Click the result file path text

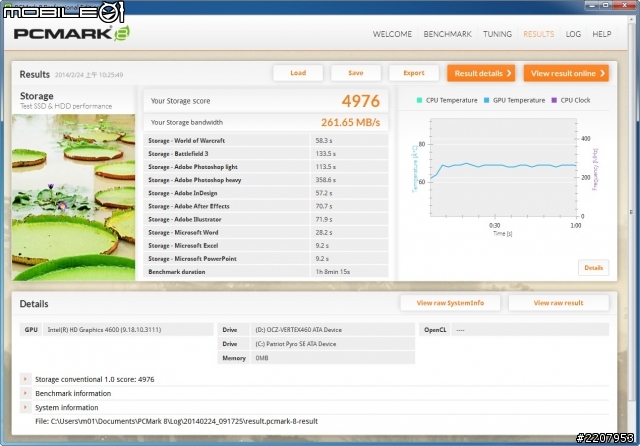tap(176, 421)
